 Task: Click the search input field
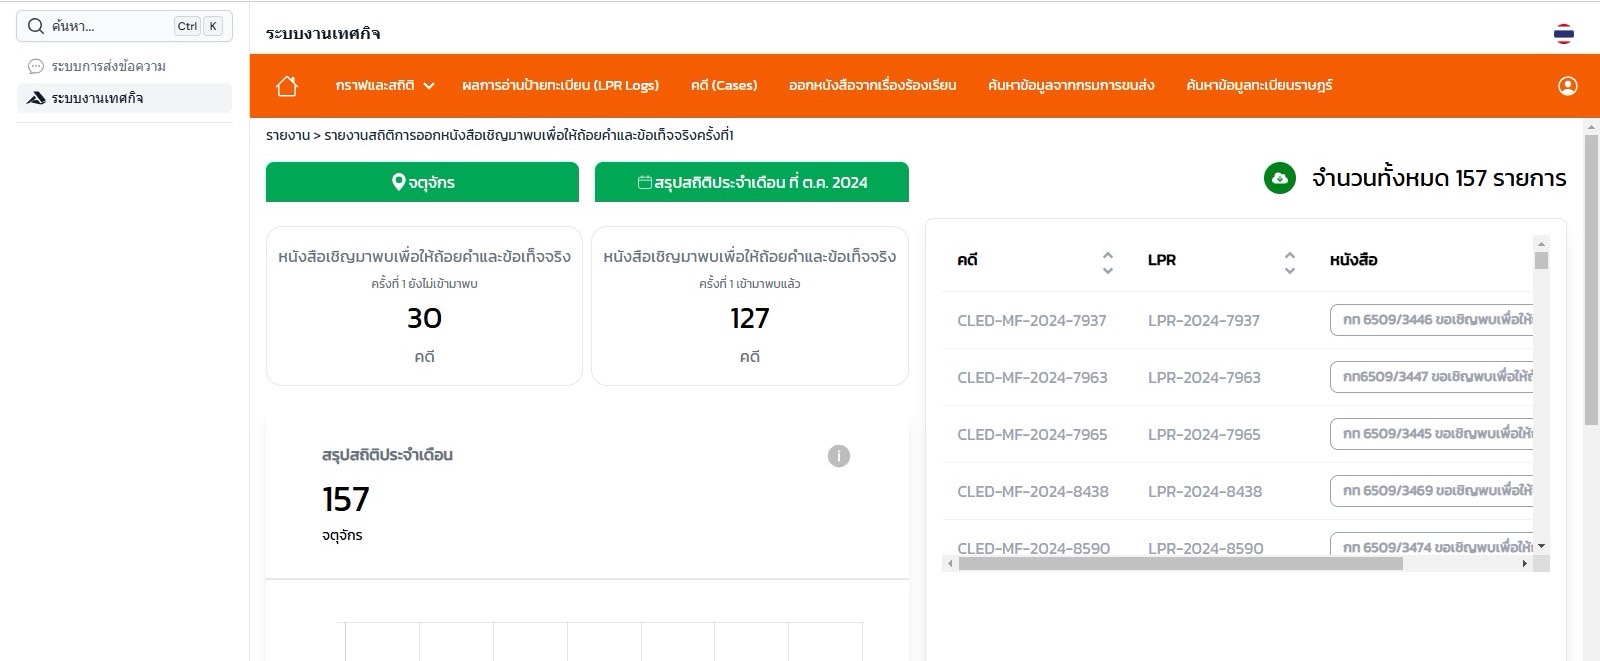click(x=124, y=26)
